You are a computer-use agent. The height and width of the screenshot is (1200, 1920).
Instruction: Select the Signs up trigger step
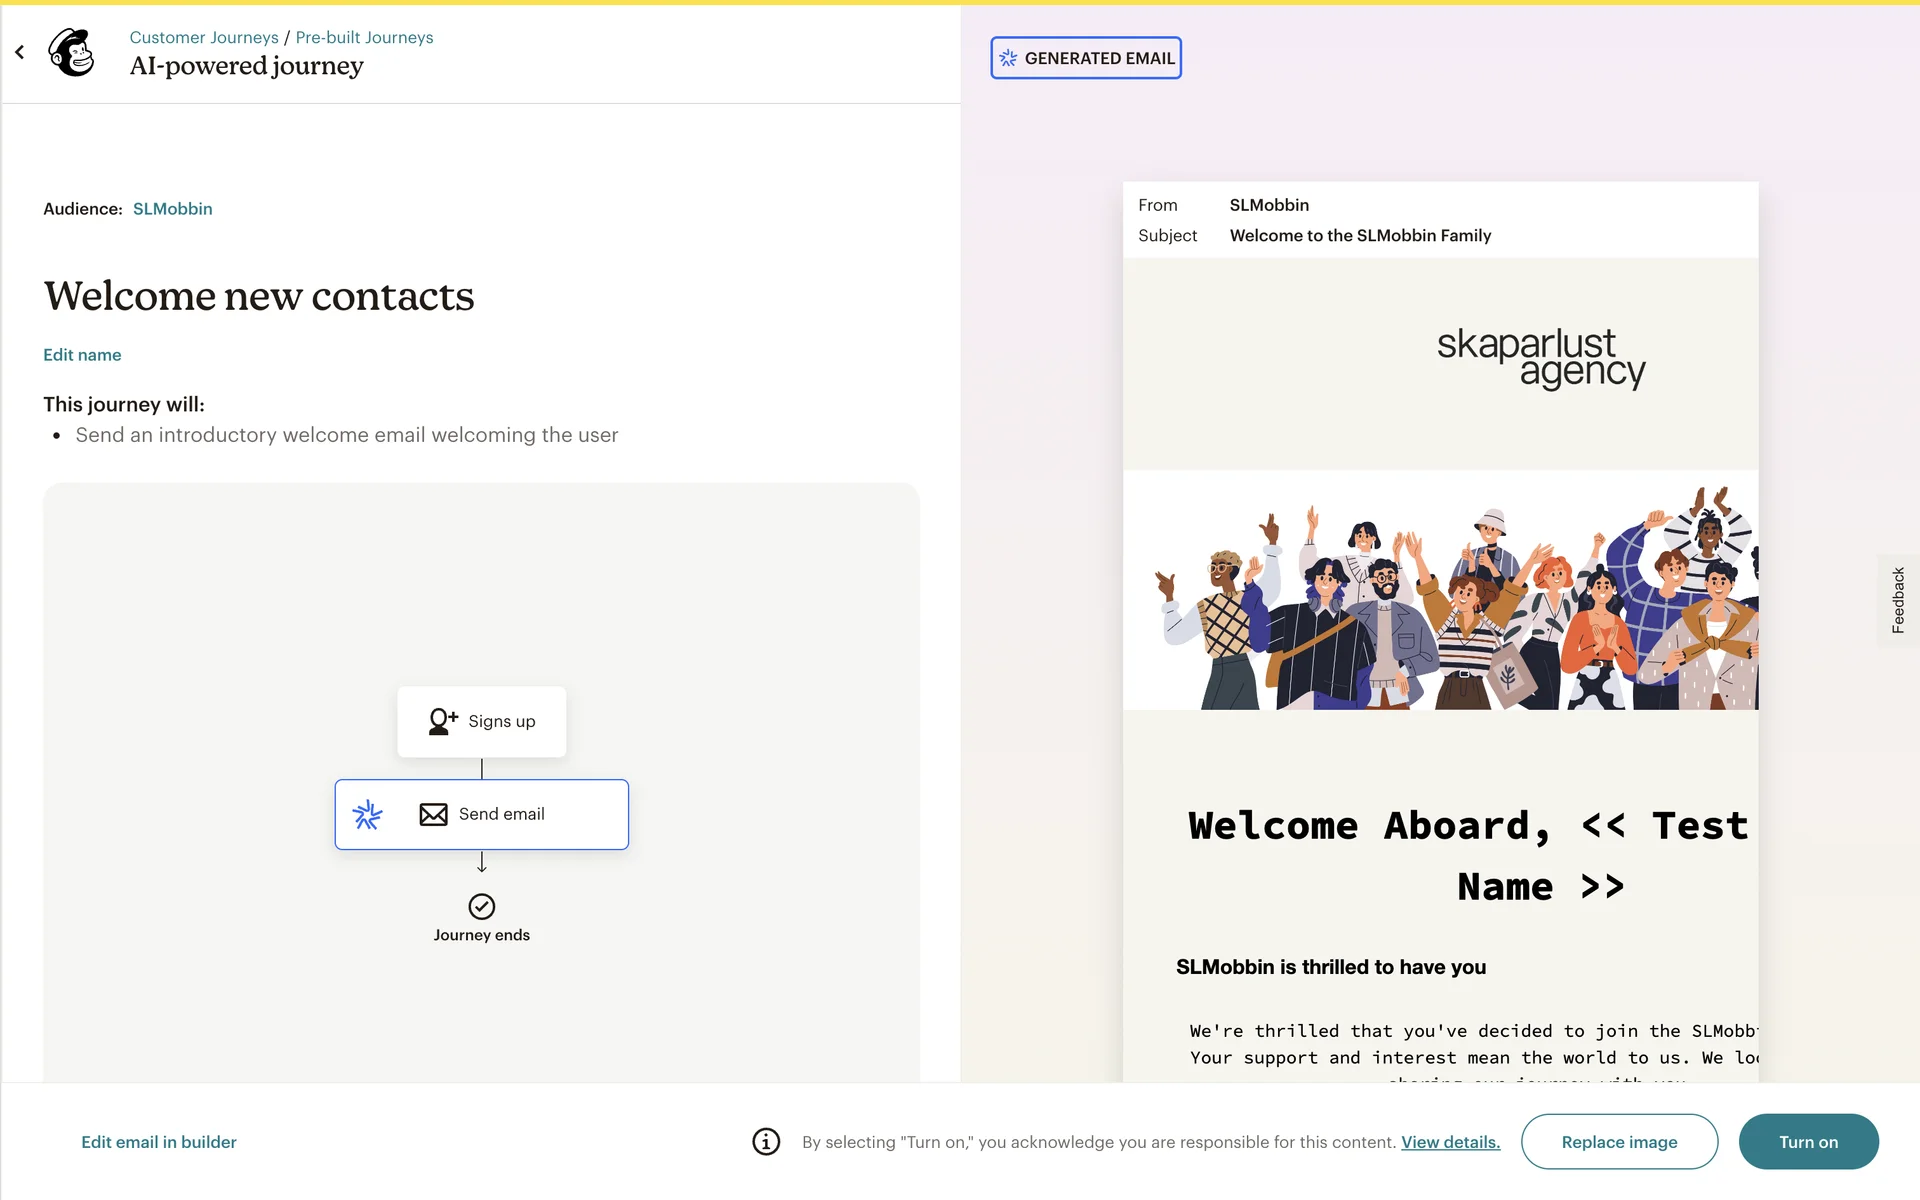(500, 722)
